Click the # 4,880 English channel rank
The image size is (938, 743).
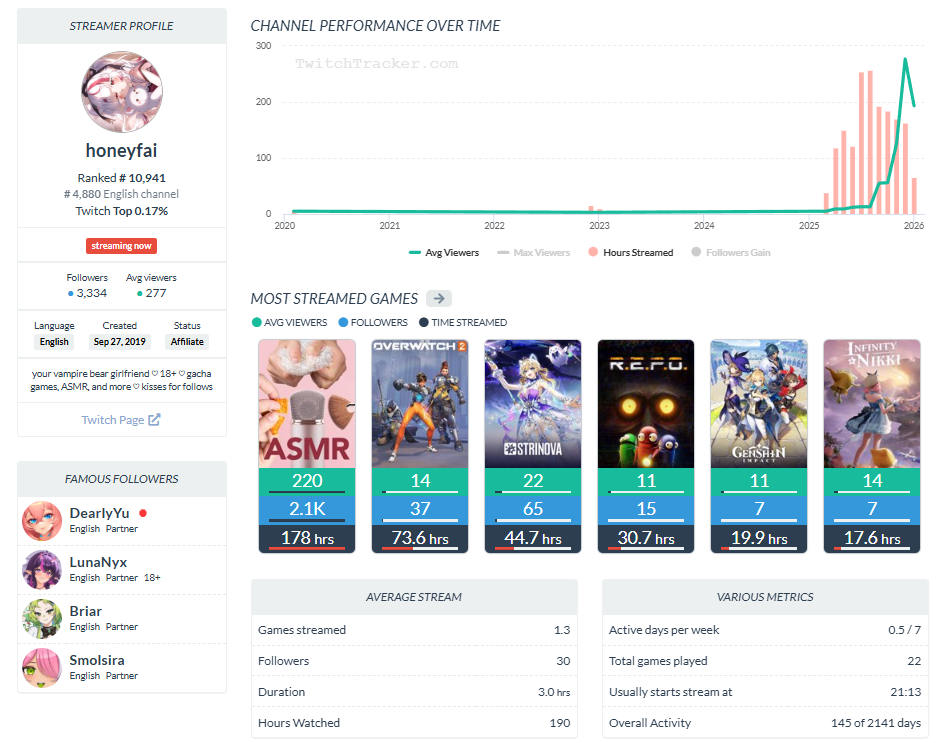click(x=121, y=194)
